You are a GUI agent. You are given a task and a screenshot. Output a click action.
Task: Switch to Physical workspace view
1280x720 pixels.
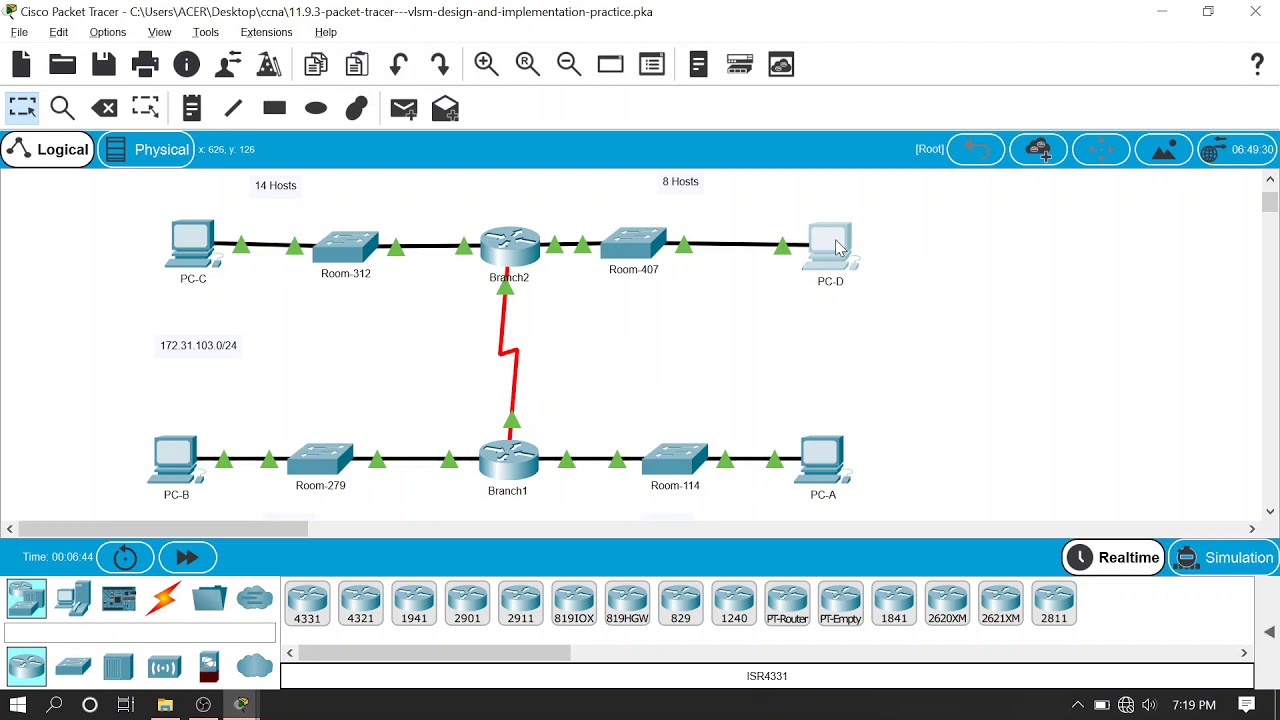pos(146,150)
